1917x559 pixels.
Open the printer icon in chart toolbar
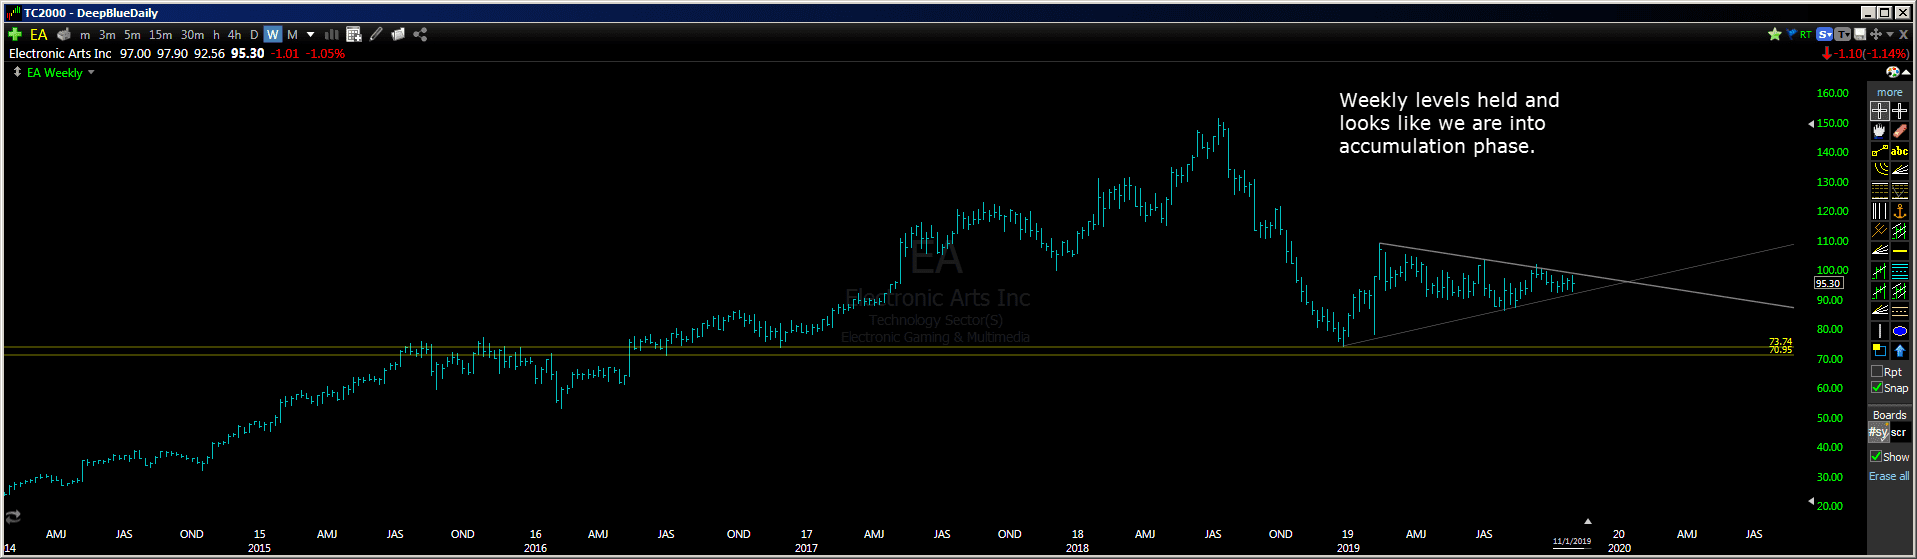[x=64, y=34]
